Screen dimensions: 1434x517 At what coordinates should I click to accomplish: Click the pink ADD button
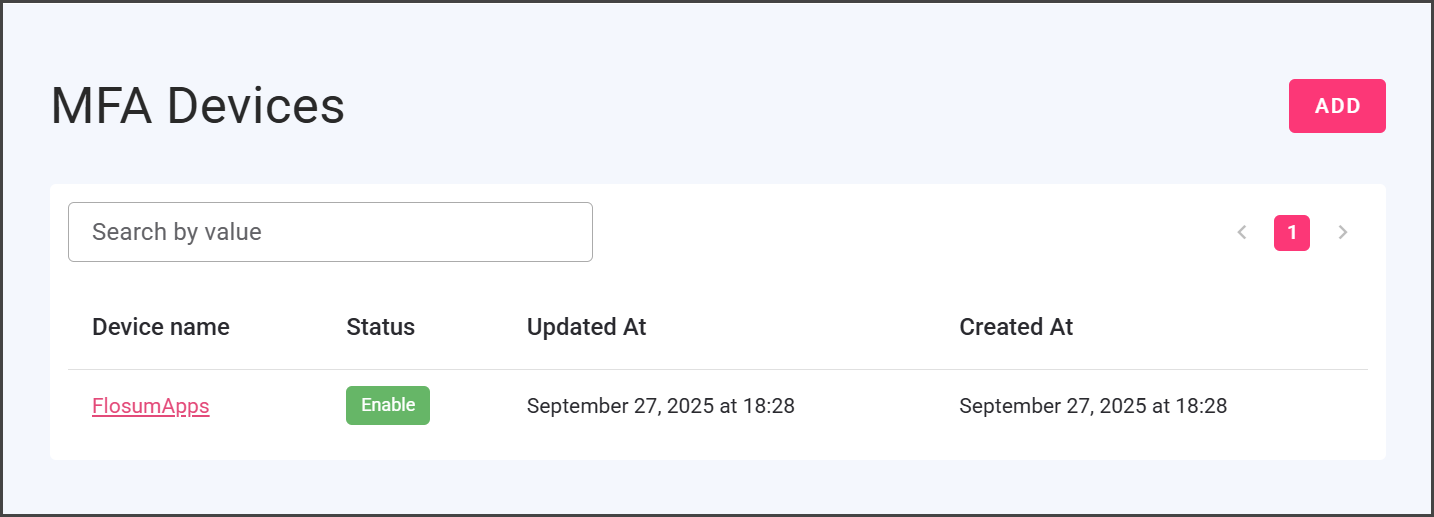(x=1337, y=106)
